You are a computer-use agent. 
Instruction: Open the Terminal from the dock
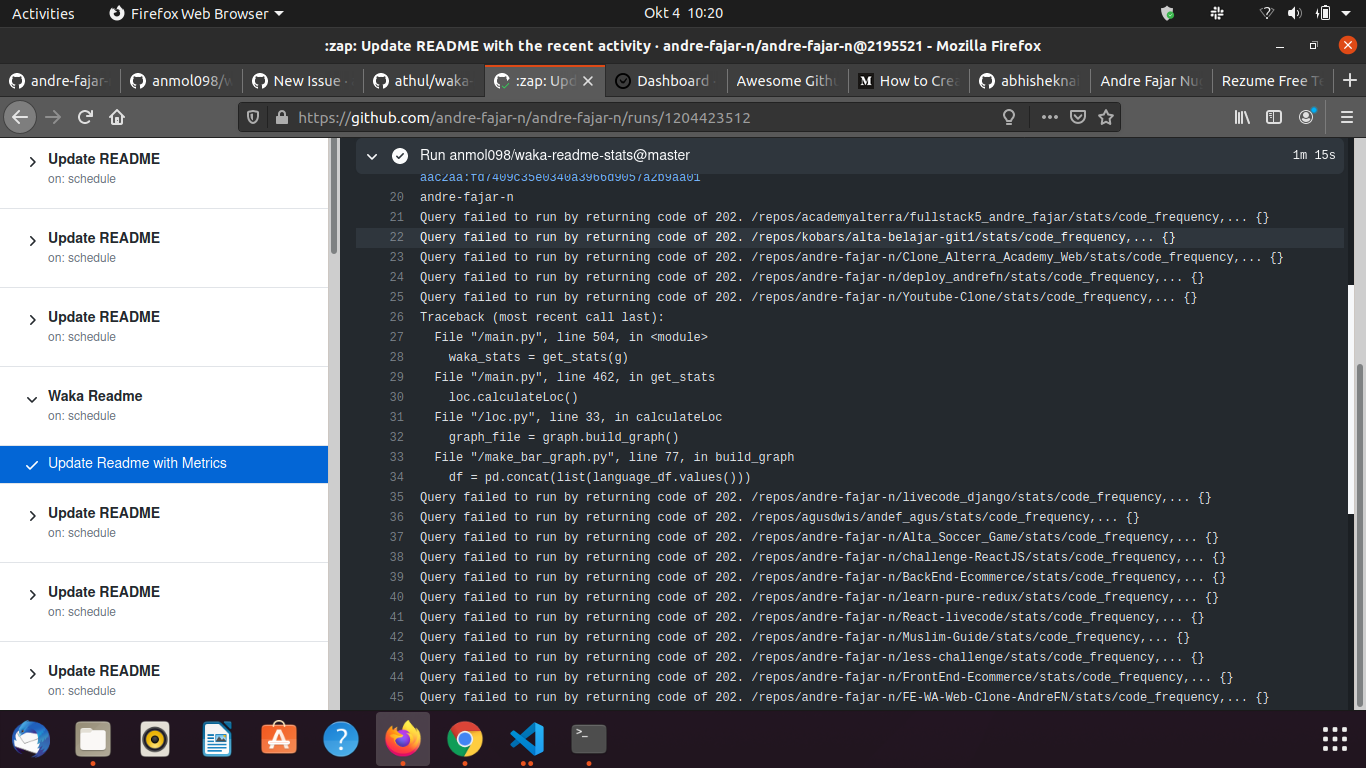click(x=588, y=739)
